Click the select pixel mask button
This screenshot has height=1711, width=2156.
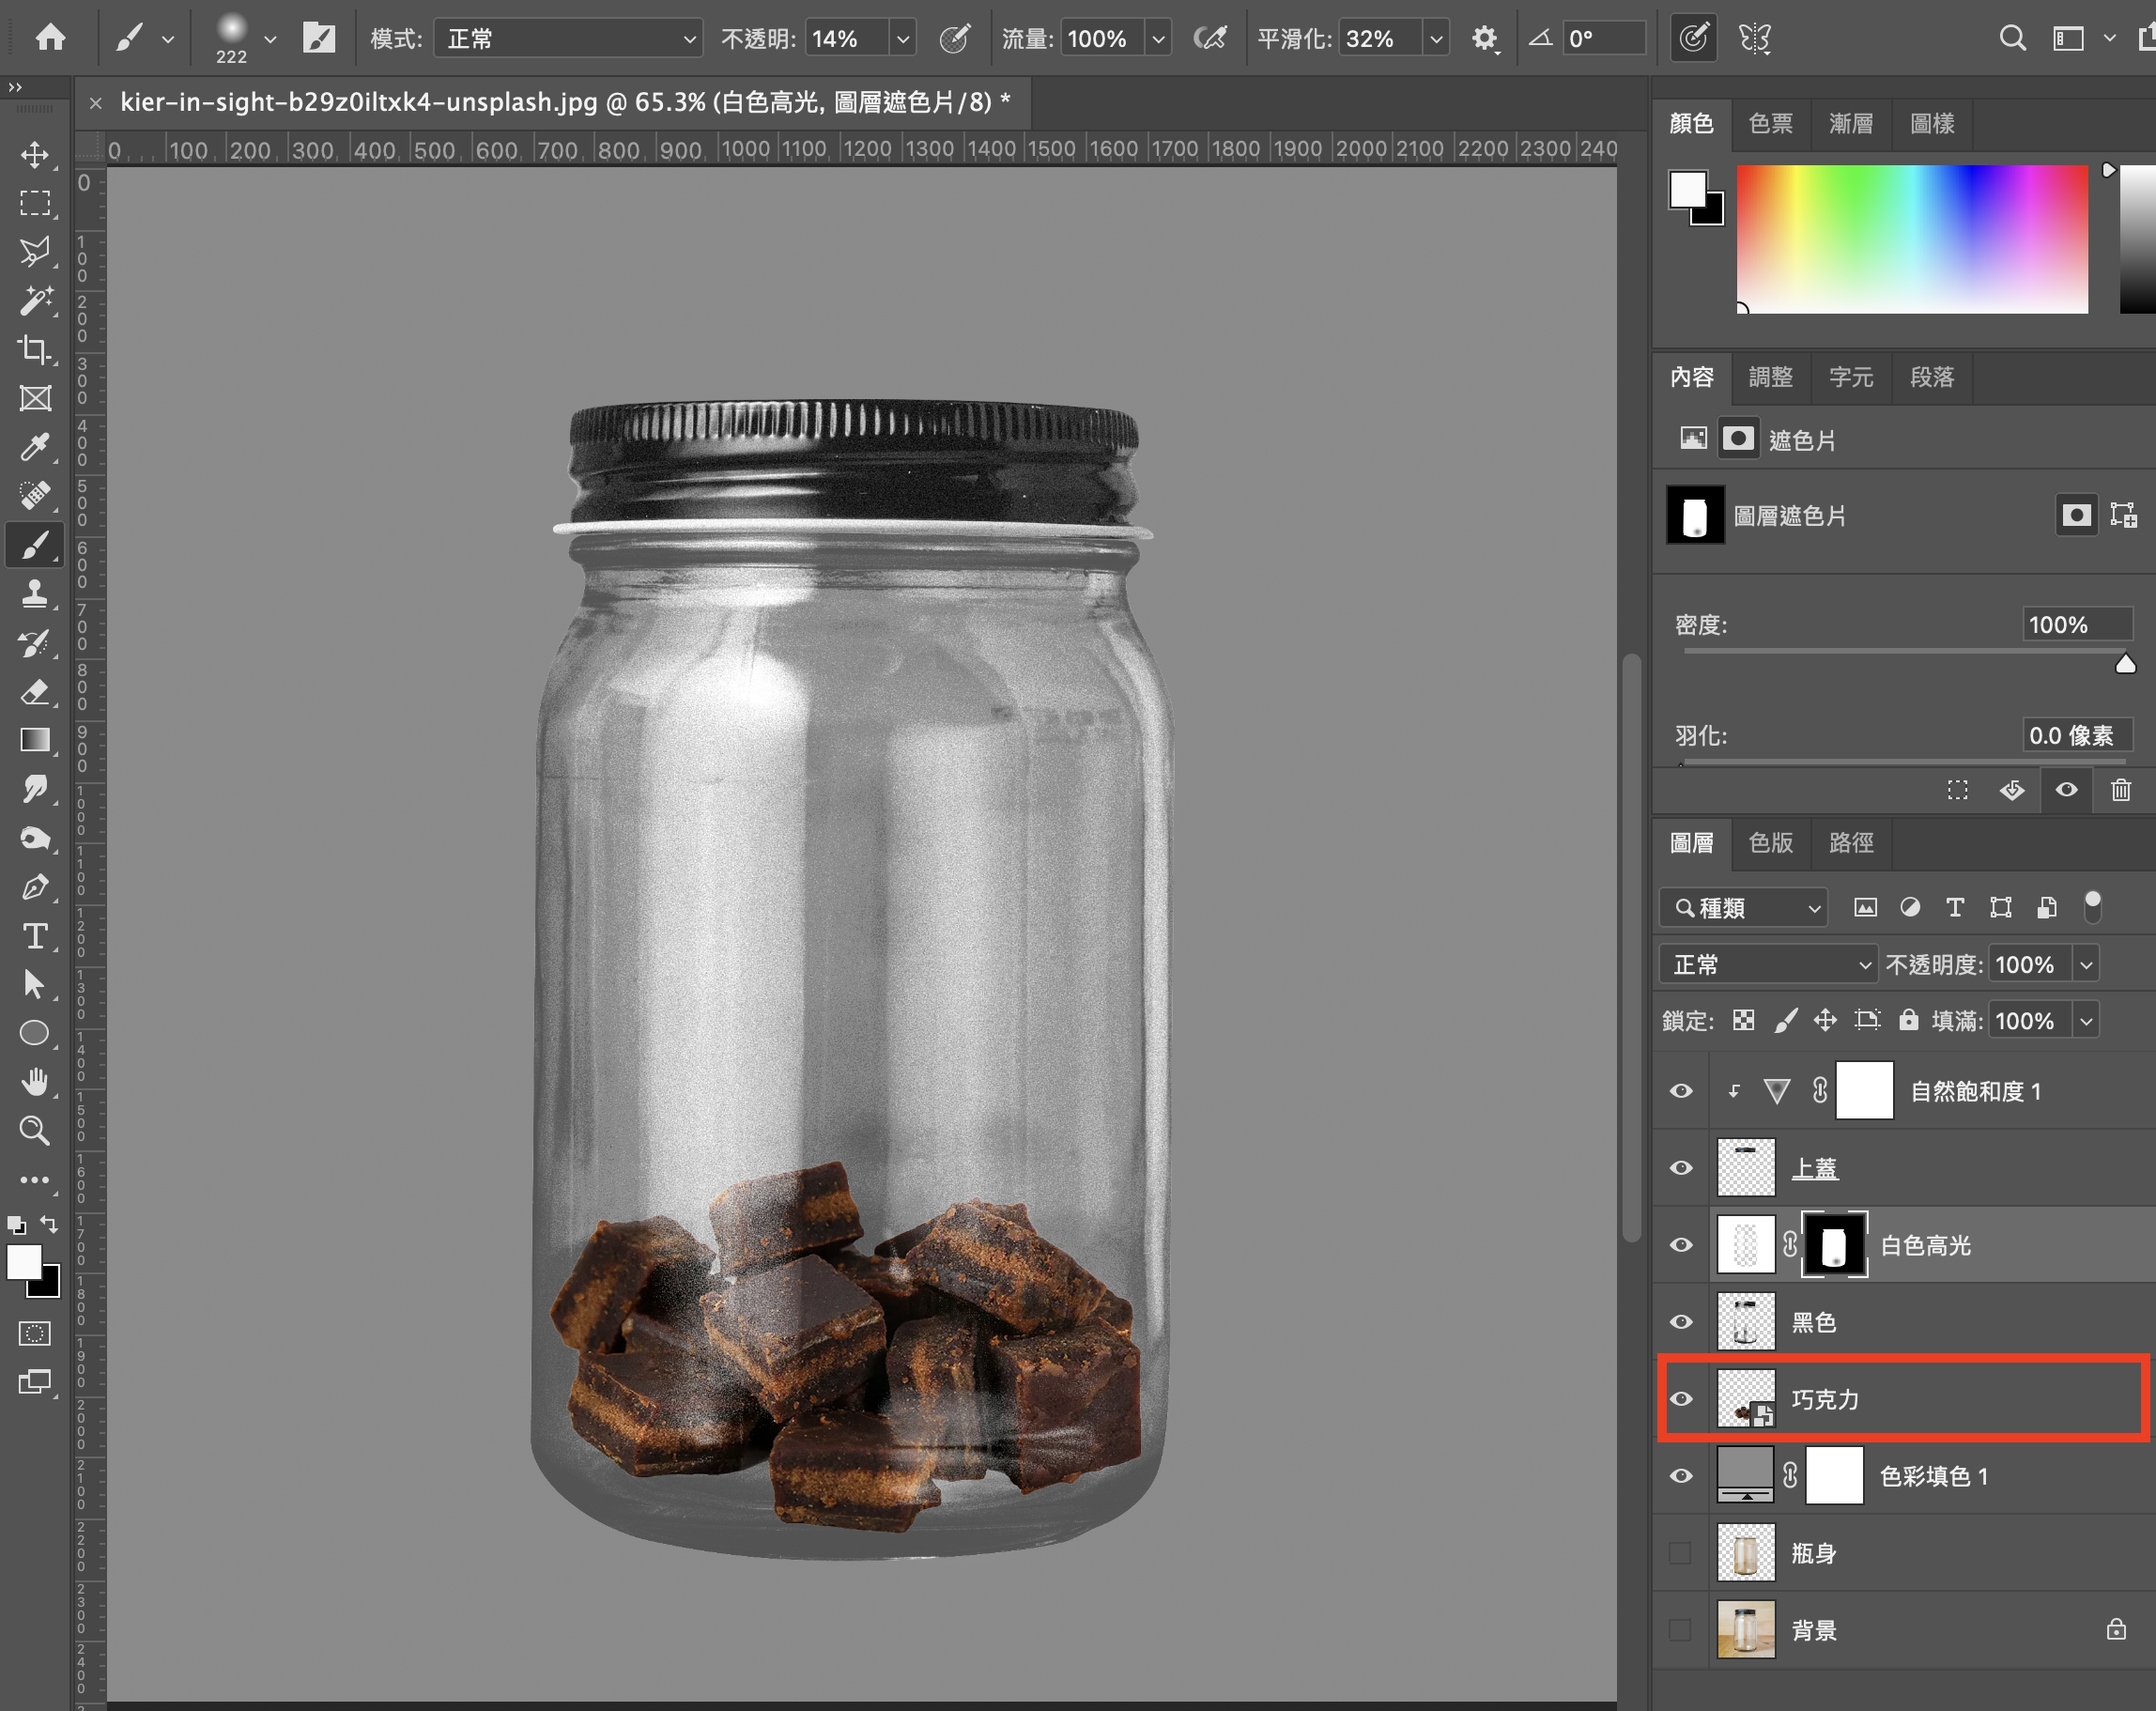pyautogui.click(x=2076, y=515)
